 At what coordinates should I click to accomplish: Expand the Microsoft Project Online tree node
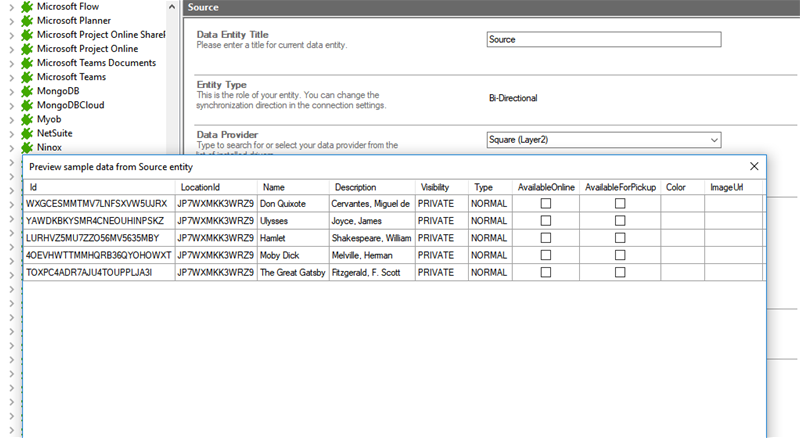click(x=8, y=49)
